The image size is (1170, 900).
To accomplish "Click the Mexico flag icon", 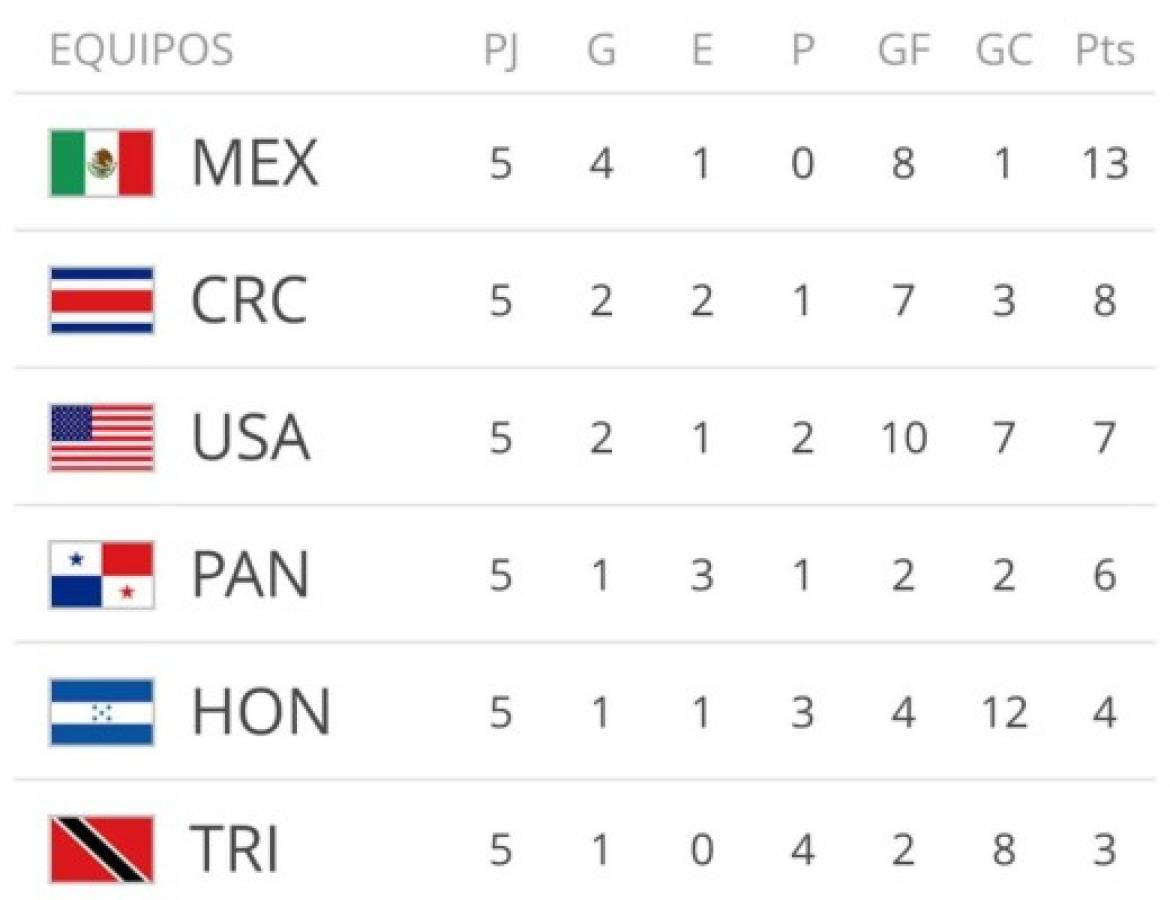I will pos(102,163).
